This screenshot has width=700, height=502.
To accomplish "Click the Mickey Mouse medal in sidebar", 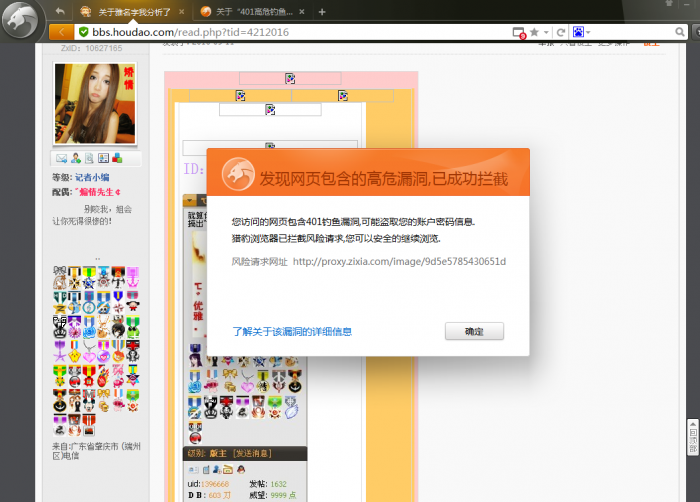I will 89,400.
